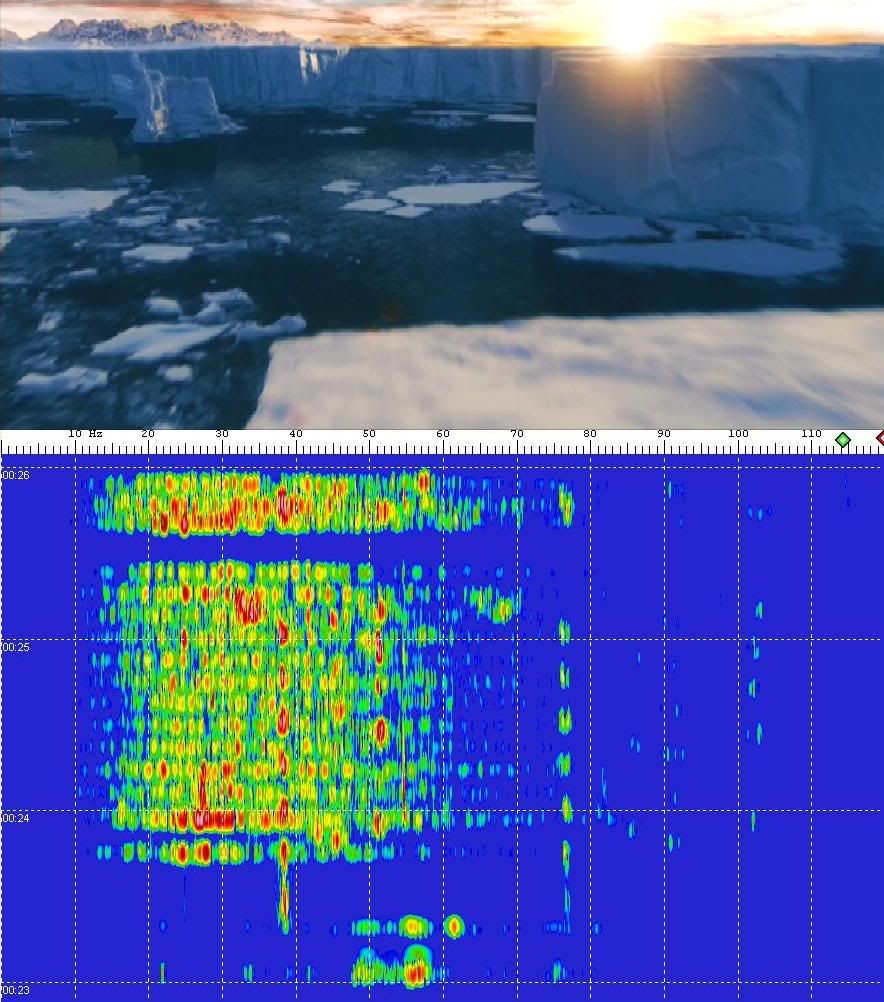884x1002 pixels.
Task: Click the 60 mark on frequency ruler
Action: tap(443, 434)
